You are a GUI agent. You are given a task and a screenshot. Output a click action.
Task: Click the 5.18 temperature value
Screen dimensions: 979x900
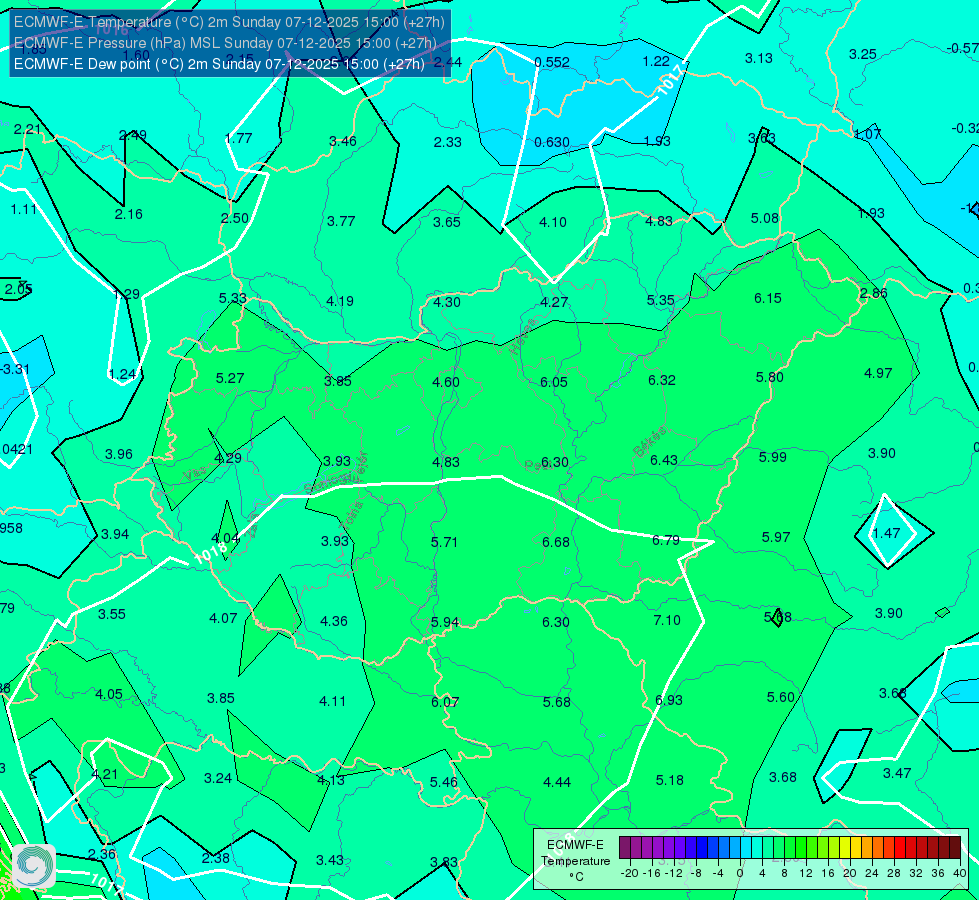[x=670, y=781]
